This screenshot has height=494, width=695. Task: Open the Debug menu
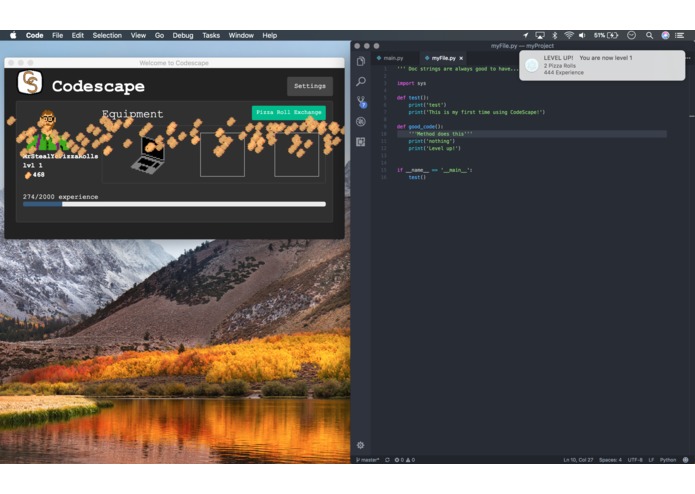click(x=183, y=35)
